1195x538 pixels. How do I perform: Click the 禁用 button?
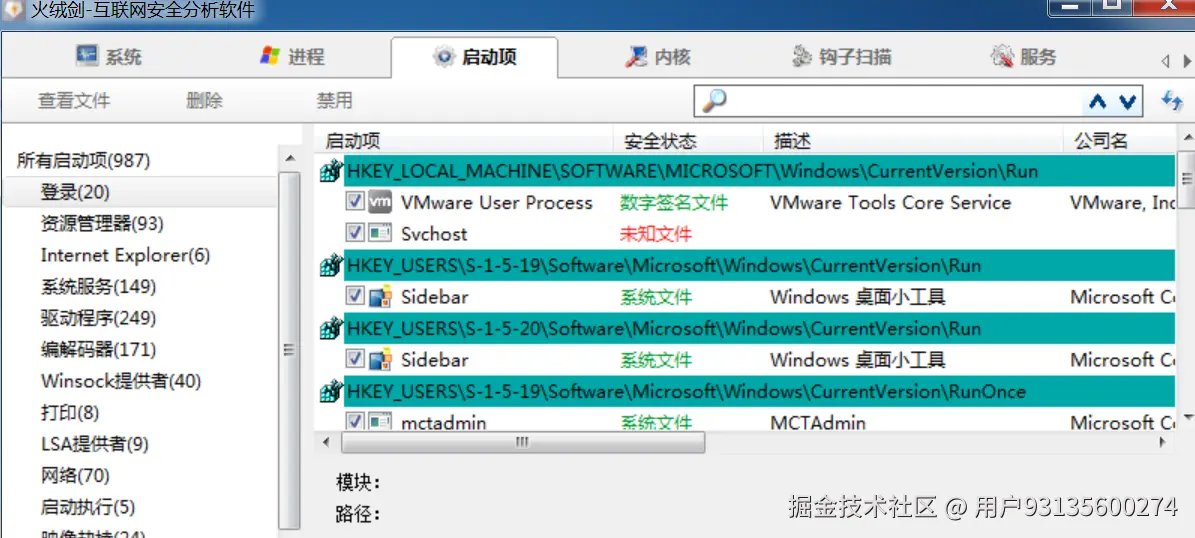pos(335,101)
